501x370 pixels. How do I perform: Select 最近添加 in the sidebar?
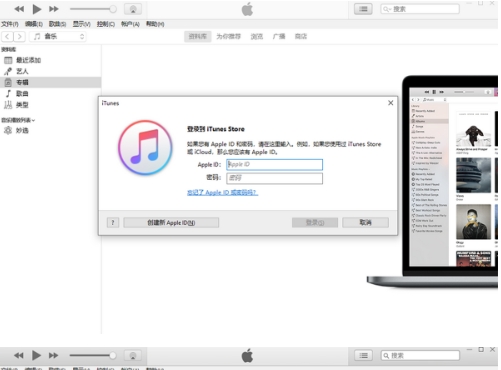point(50,60)
